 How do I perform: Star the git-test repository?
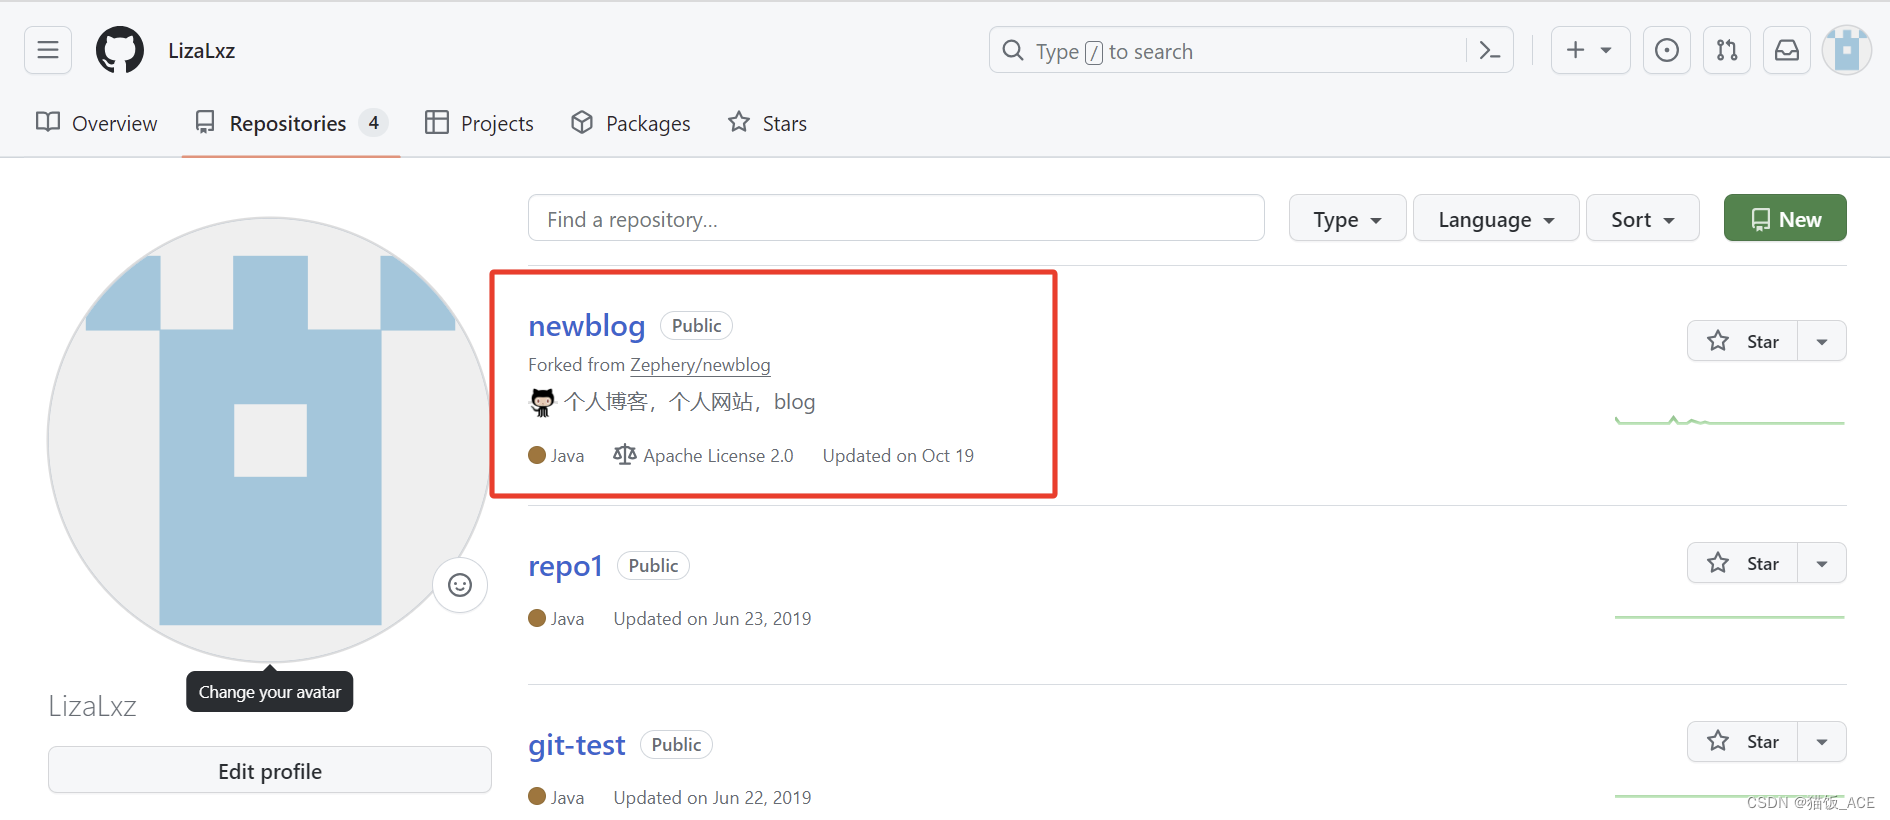pyautogui.click(x=1743, y=741)
